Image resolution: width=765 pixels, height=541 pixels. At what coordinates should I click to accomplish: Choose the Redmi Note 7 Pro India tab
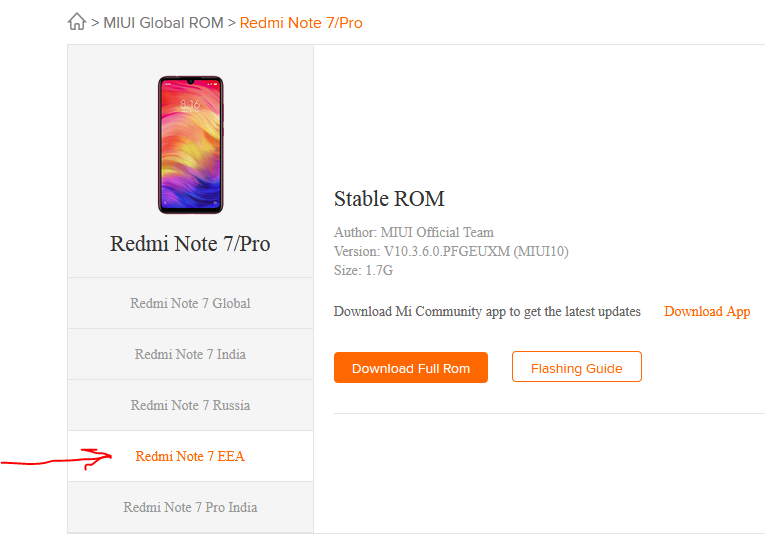click(190, 507)
